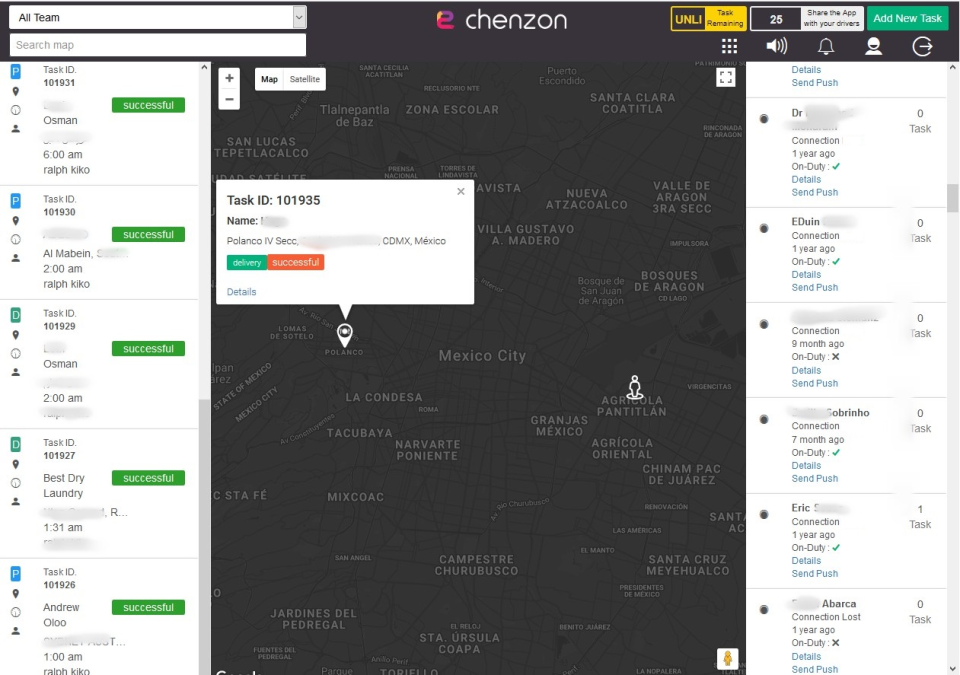Image resolution: width=960 pixels, height=675 pixels.
Task: Click Send Push for Sobrinho driver
Action: [815, 478]
